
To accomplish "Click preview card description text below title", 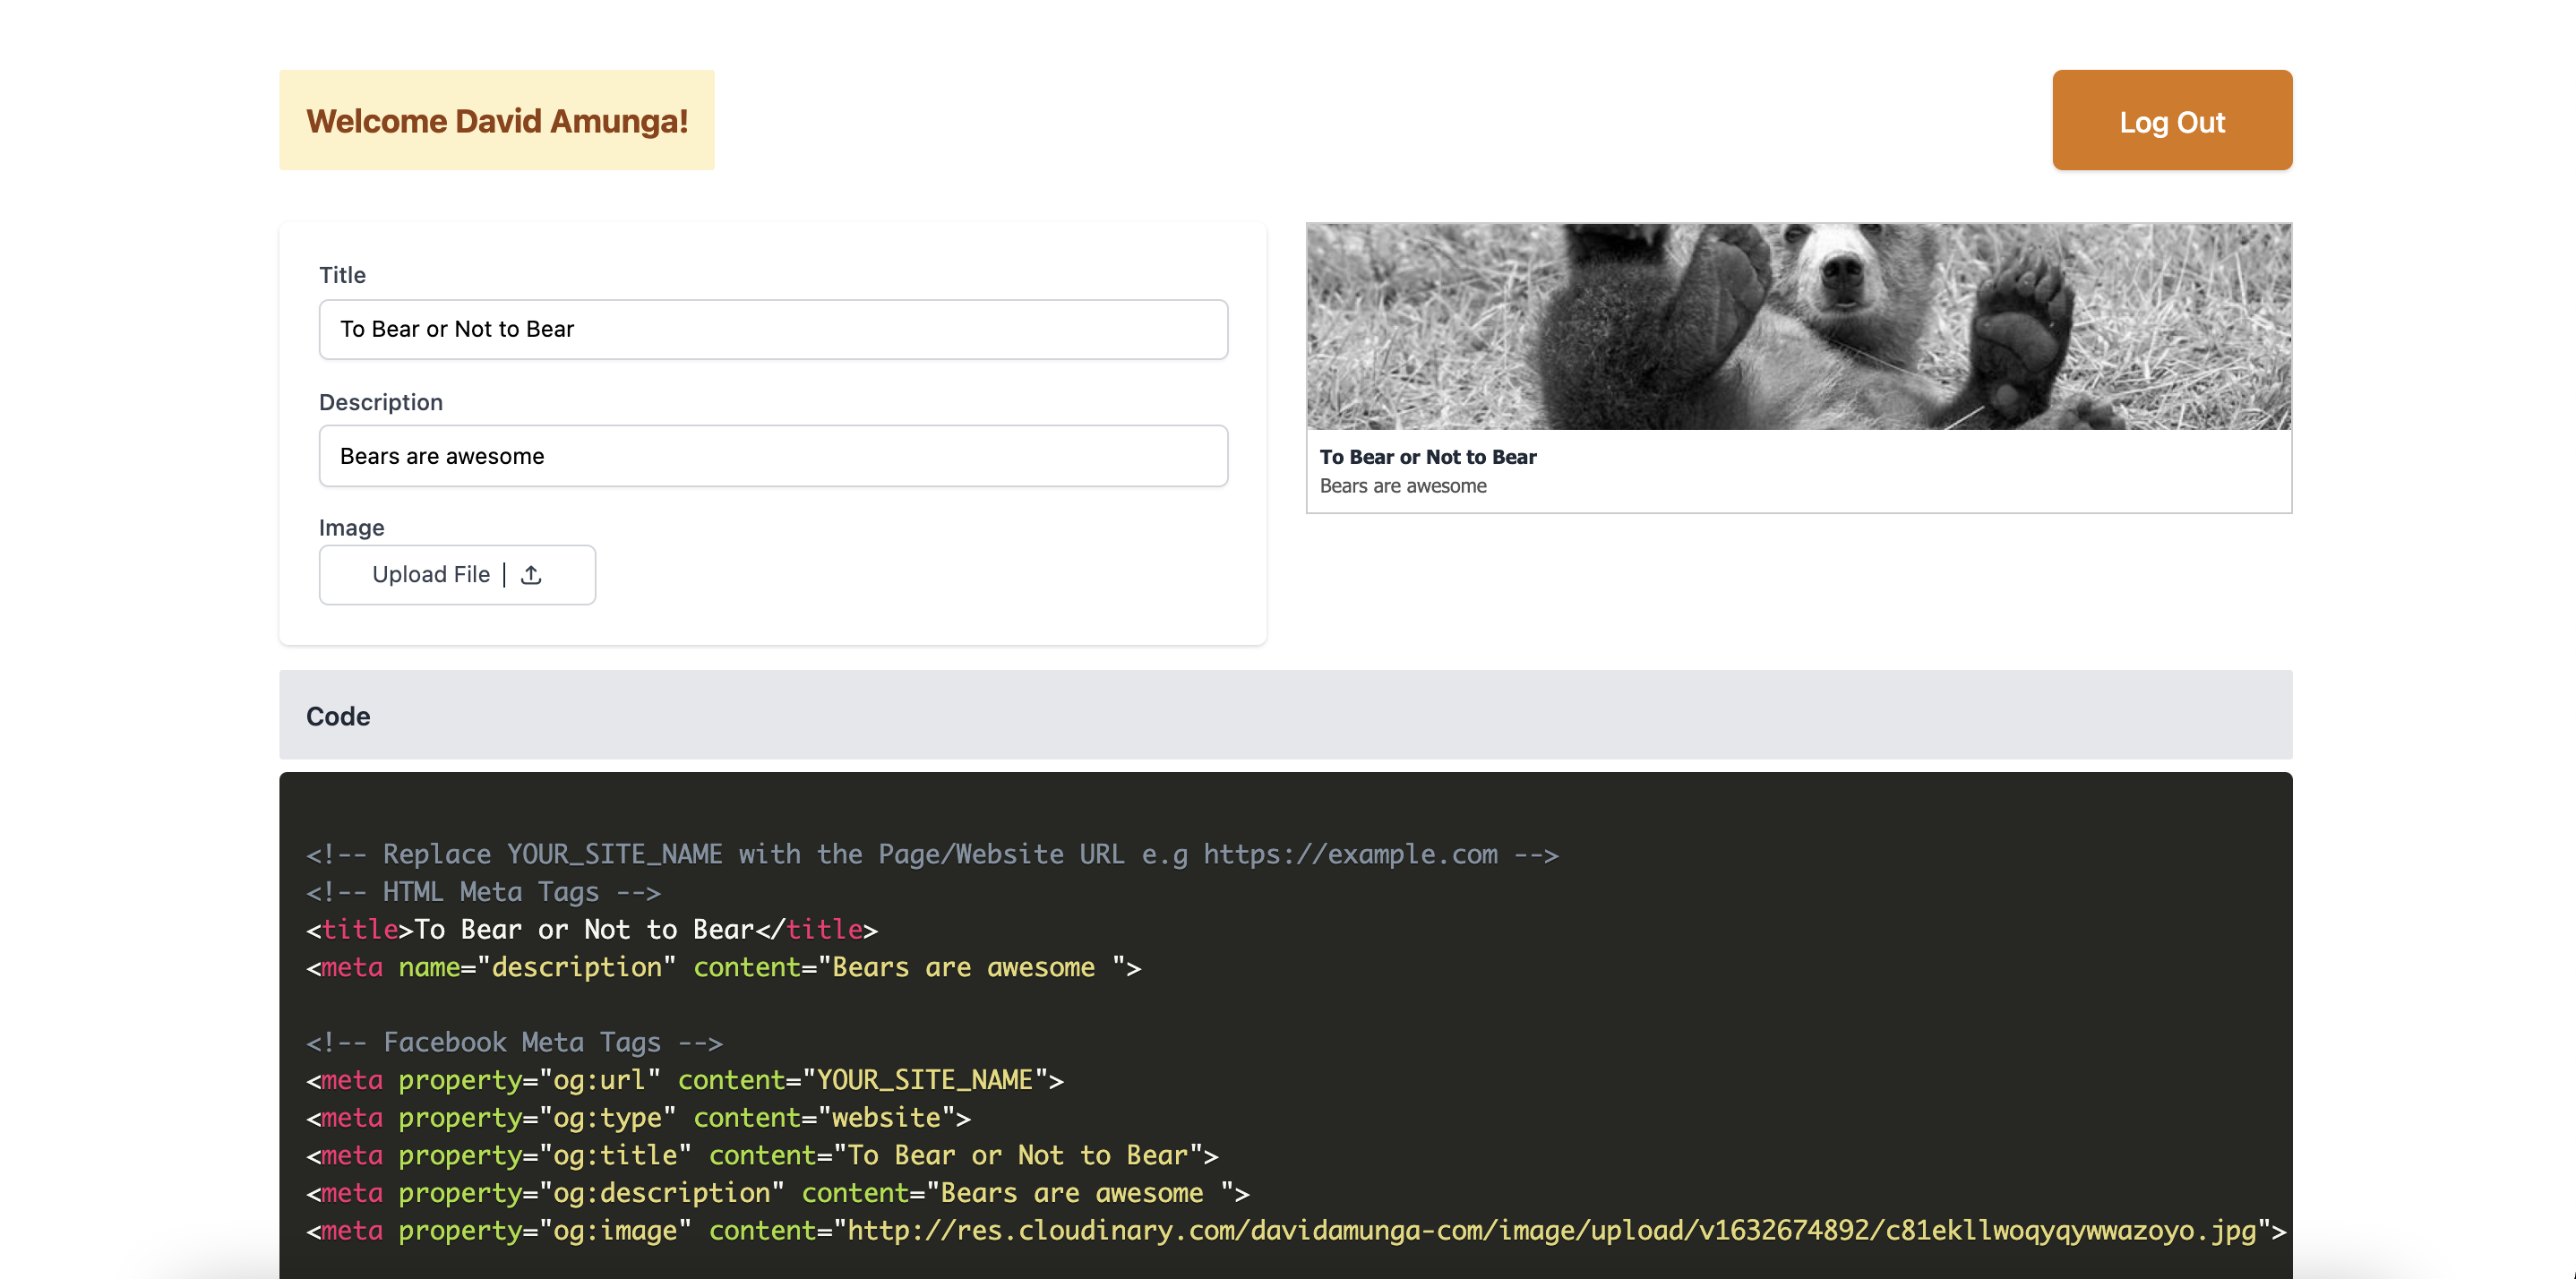I will 1402,486.
